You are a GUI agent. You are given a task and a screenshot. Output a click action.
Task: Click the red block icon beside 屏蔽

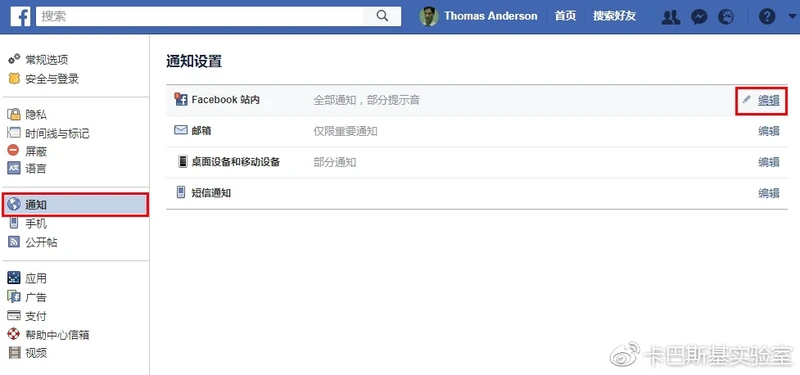[14, 151]
